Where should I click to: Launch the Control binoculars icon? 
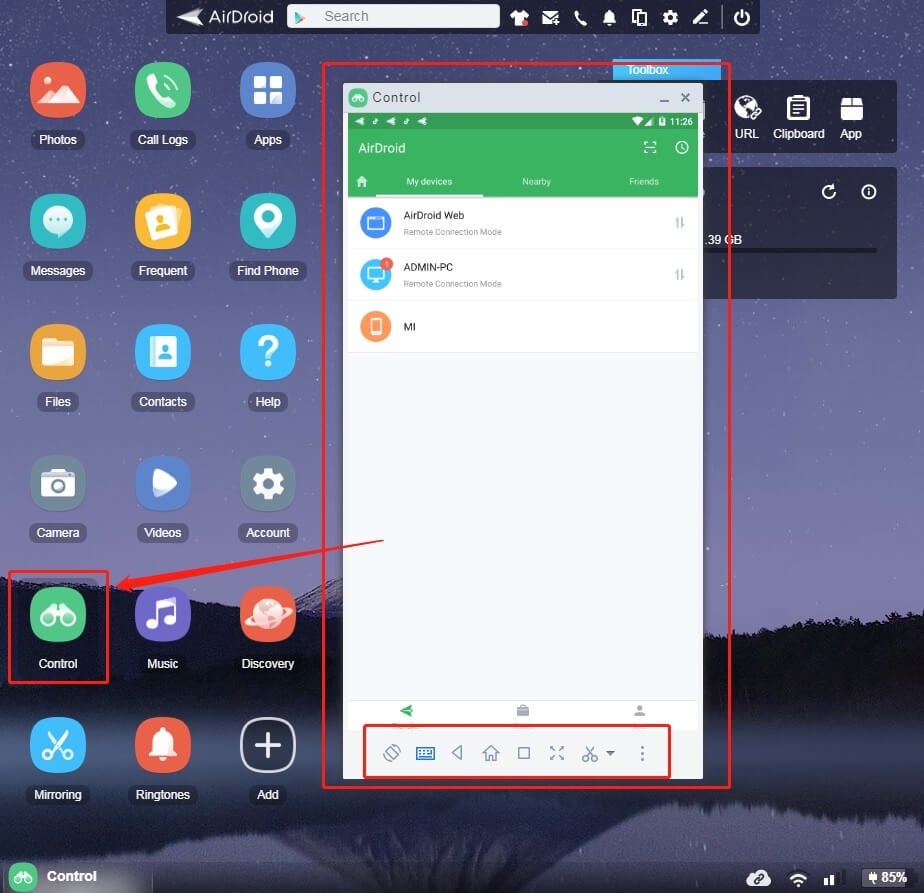point(58,614)
